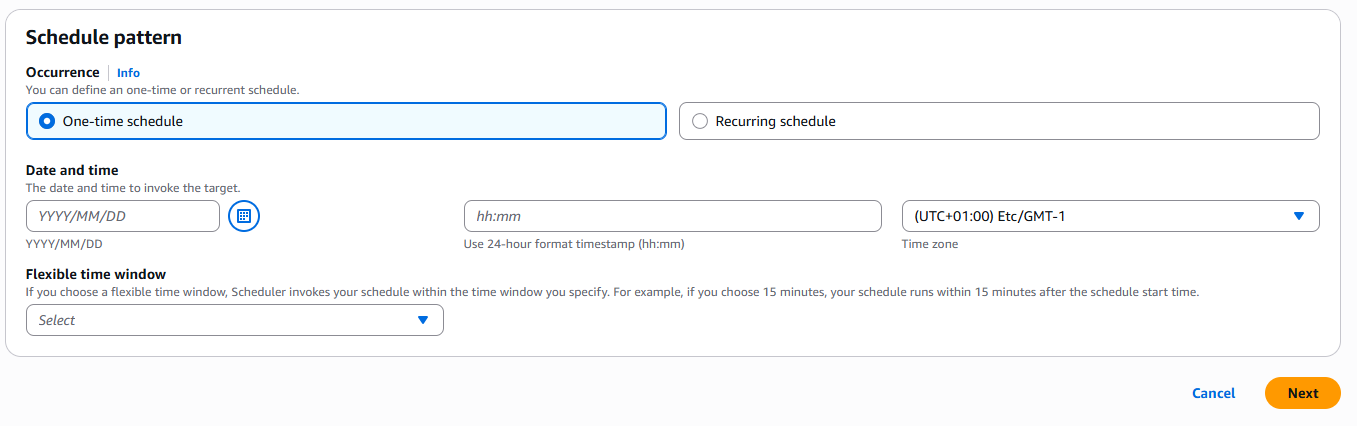Screen dimensions: 1357x426
Task: Click the YYYY/MM/DD hint below date field
Action: click(64, 244)
